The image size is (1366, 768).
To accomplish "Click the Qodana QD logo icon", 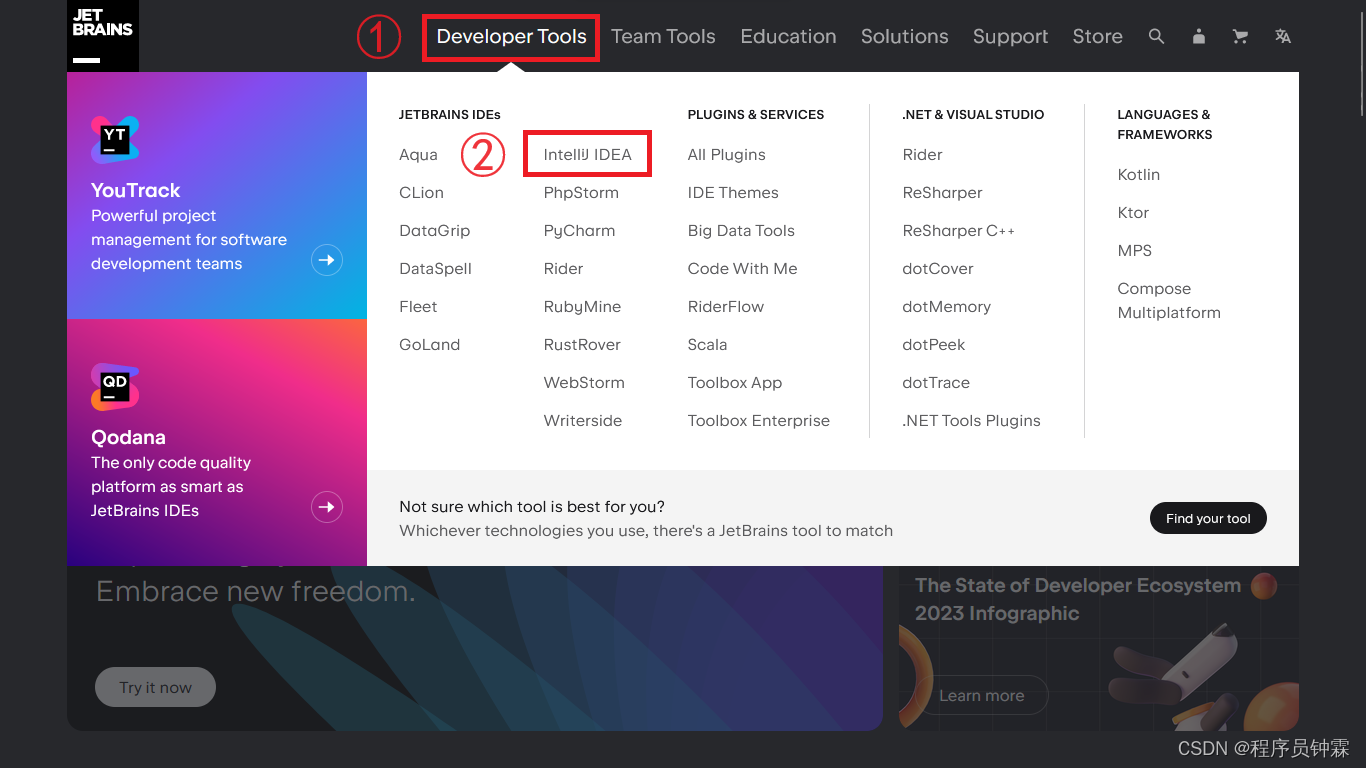I will coord(115,387).
